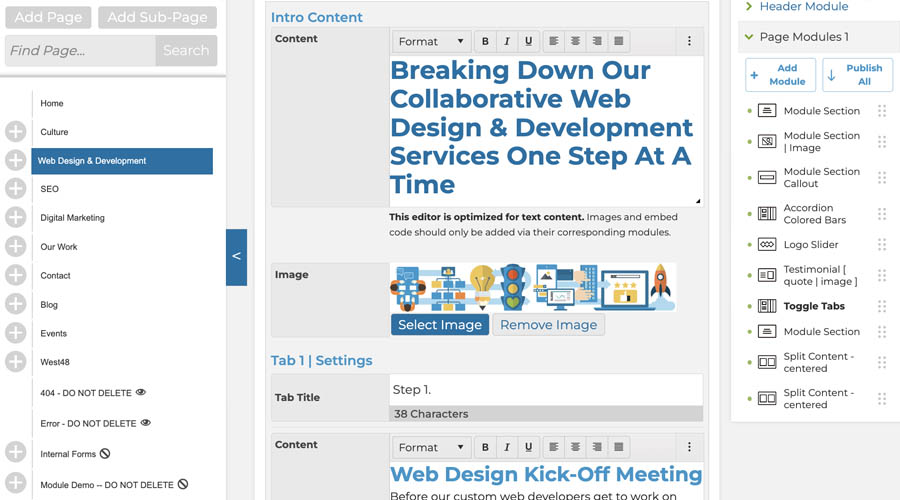Toggle visibility eye on 404 page
The height and width of the screenshot is (500, 900).
tap(141, 393)
